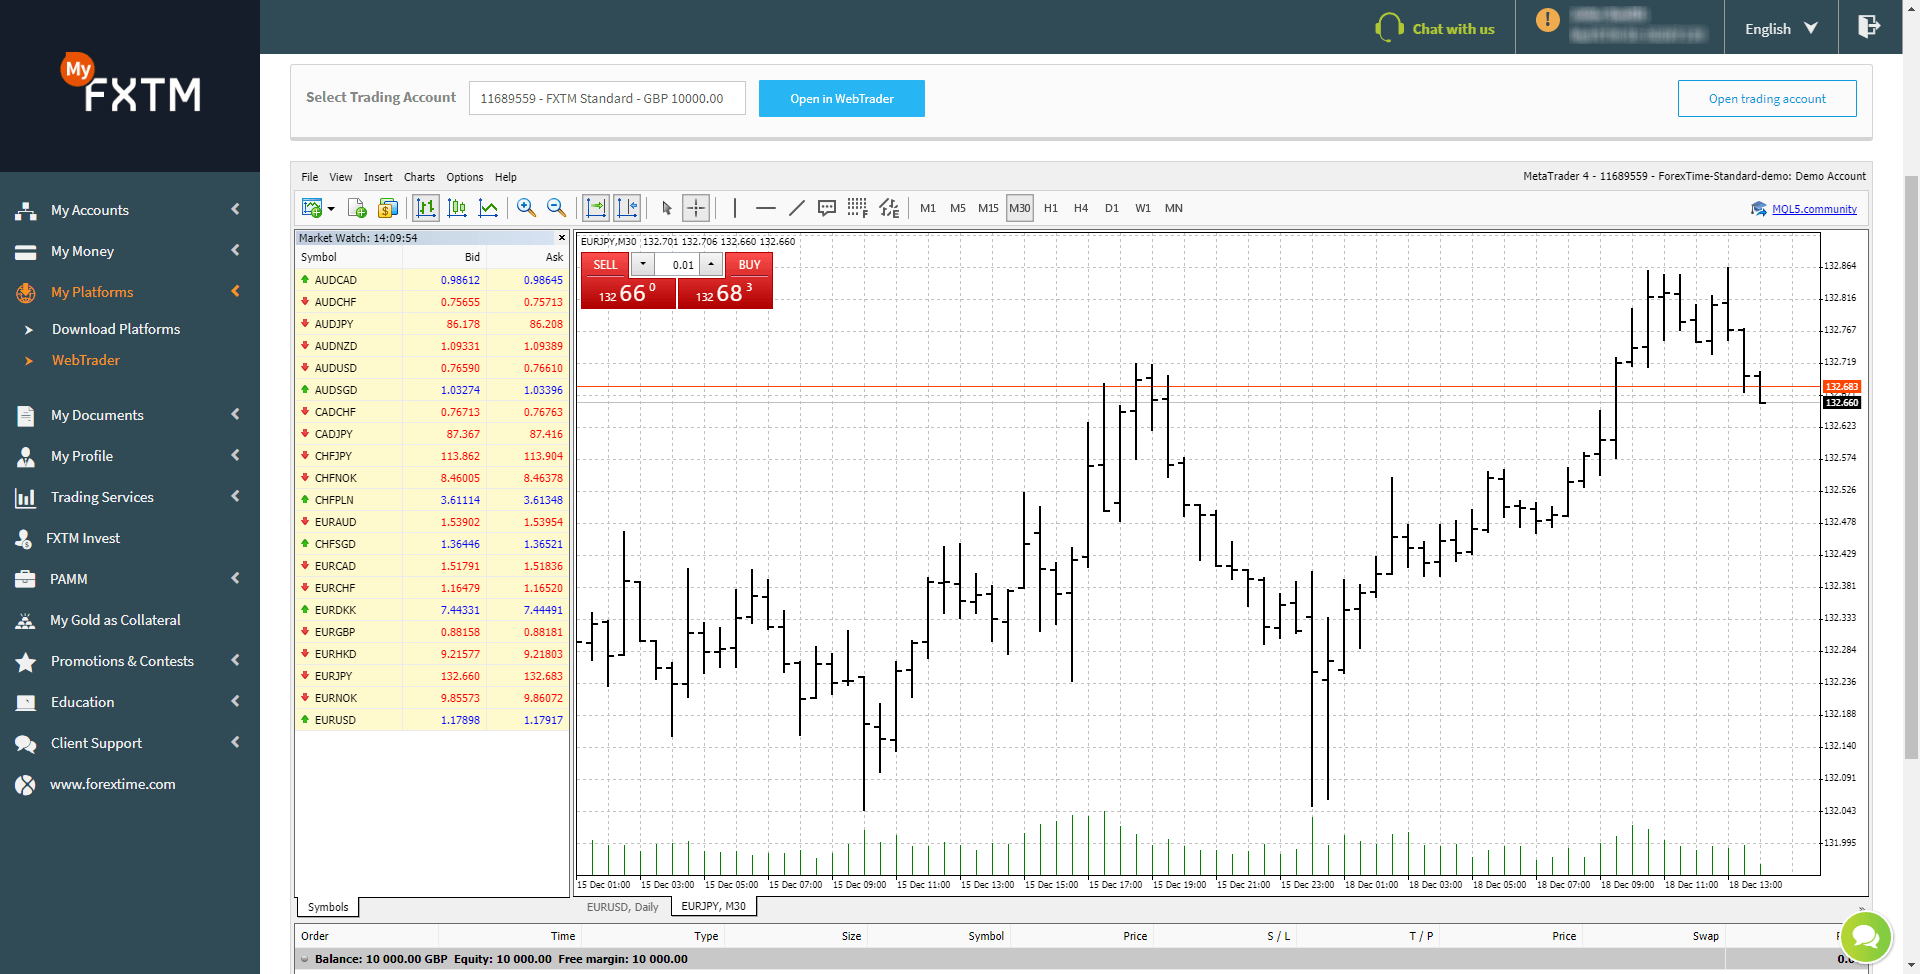Image resolution: width=1920 pixels, height=974 pixels.
Task: Click the trade volume input field
Action: (677, 265)
